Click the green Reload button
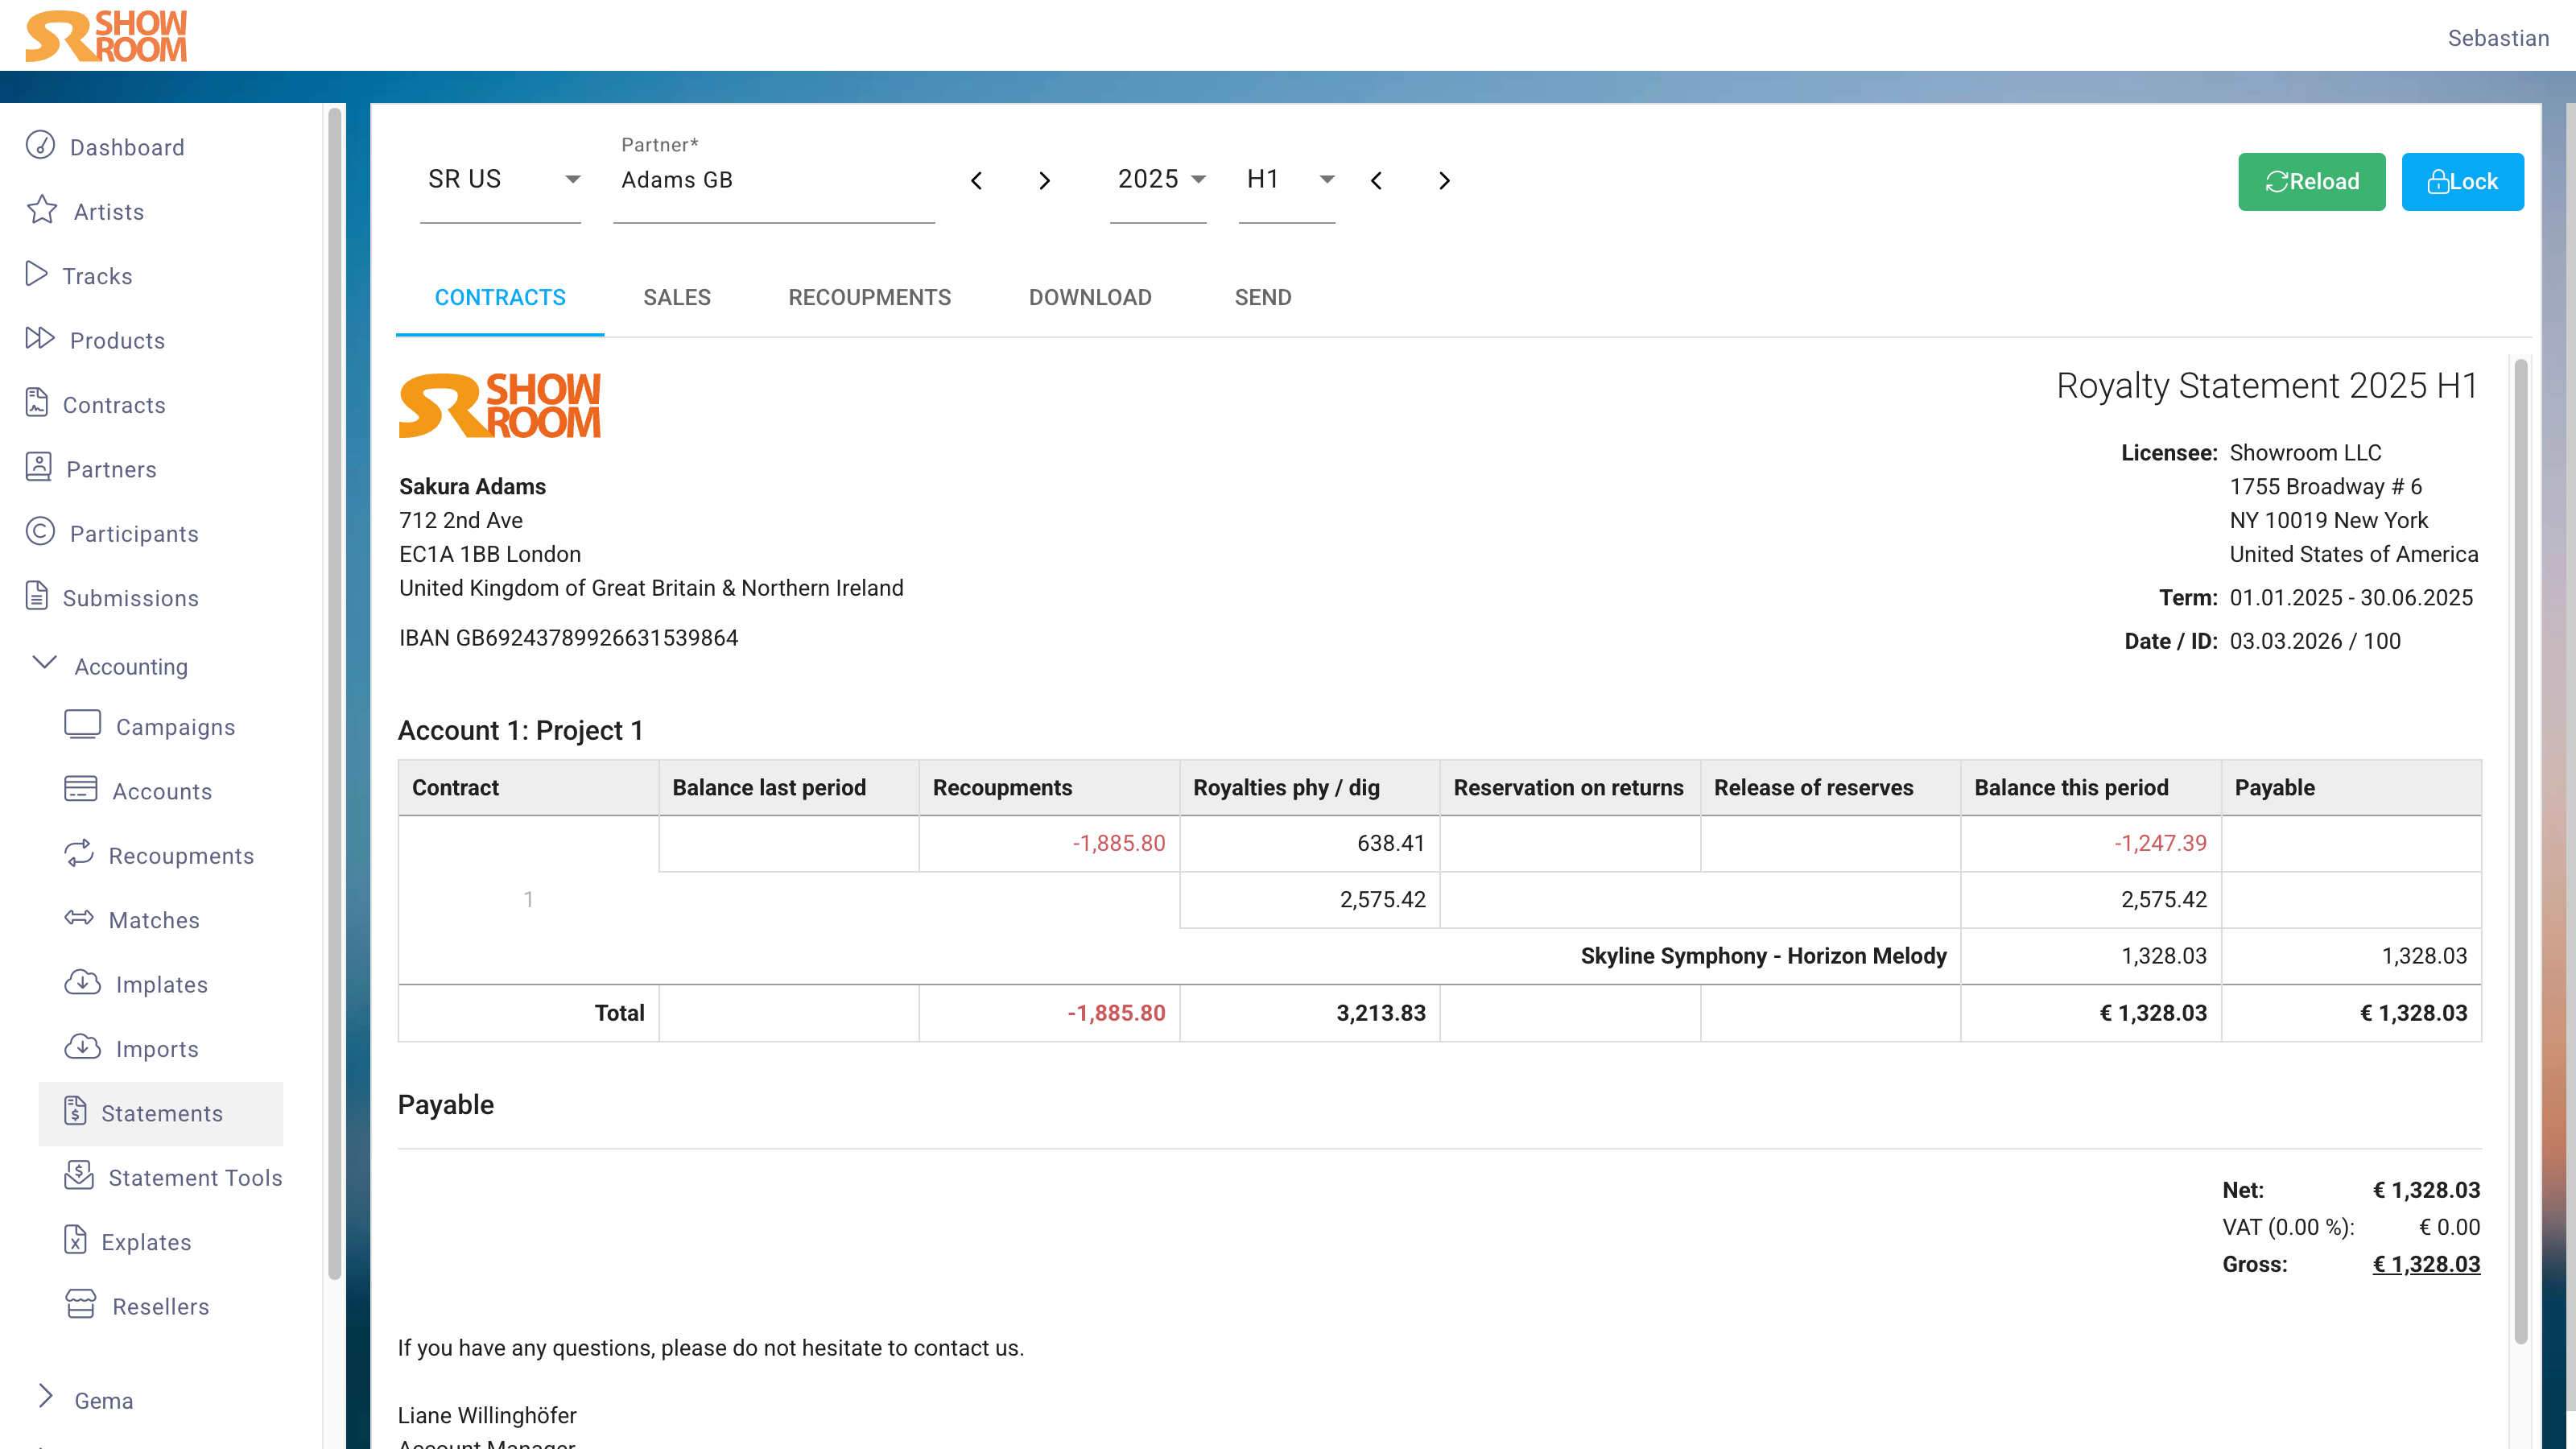 (2311, 182)
